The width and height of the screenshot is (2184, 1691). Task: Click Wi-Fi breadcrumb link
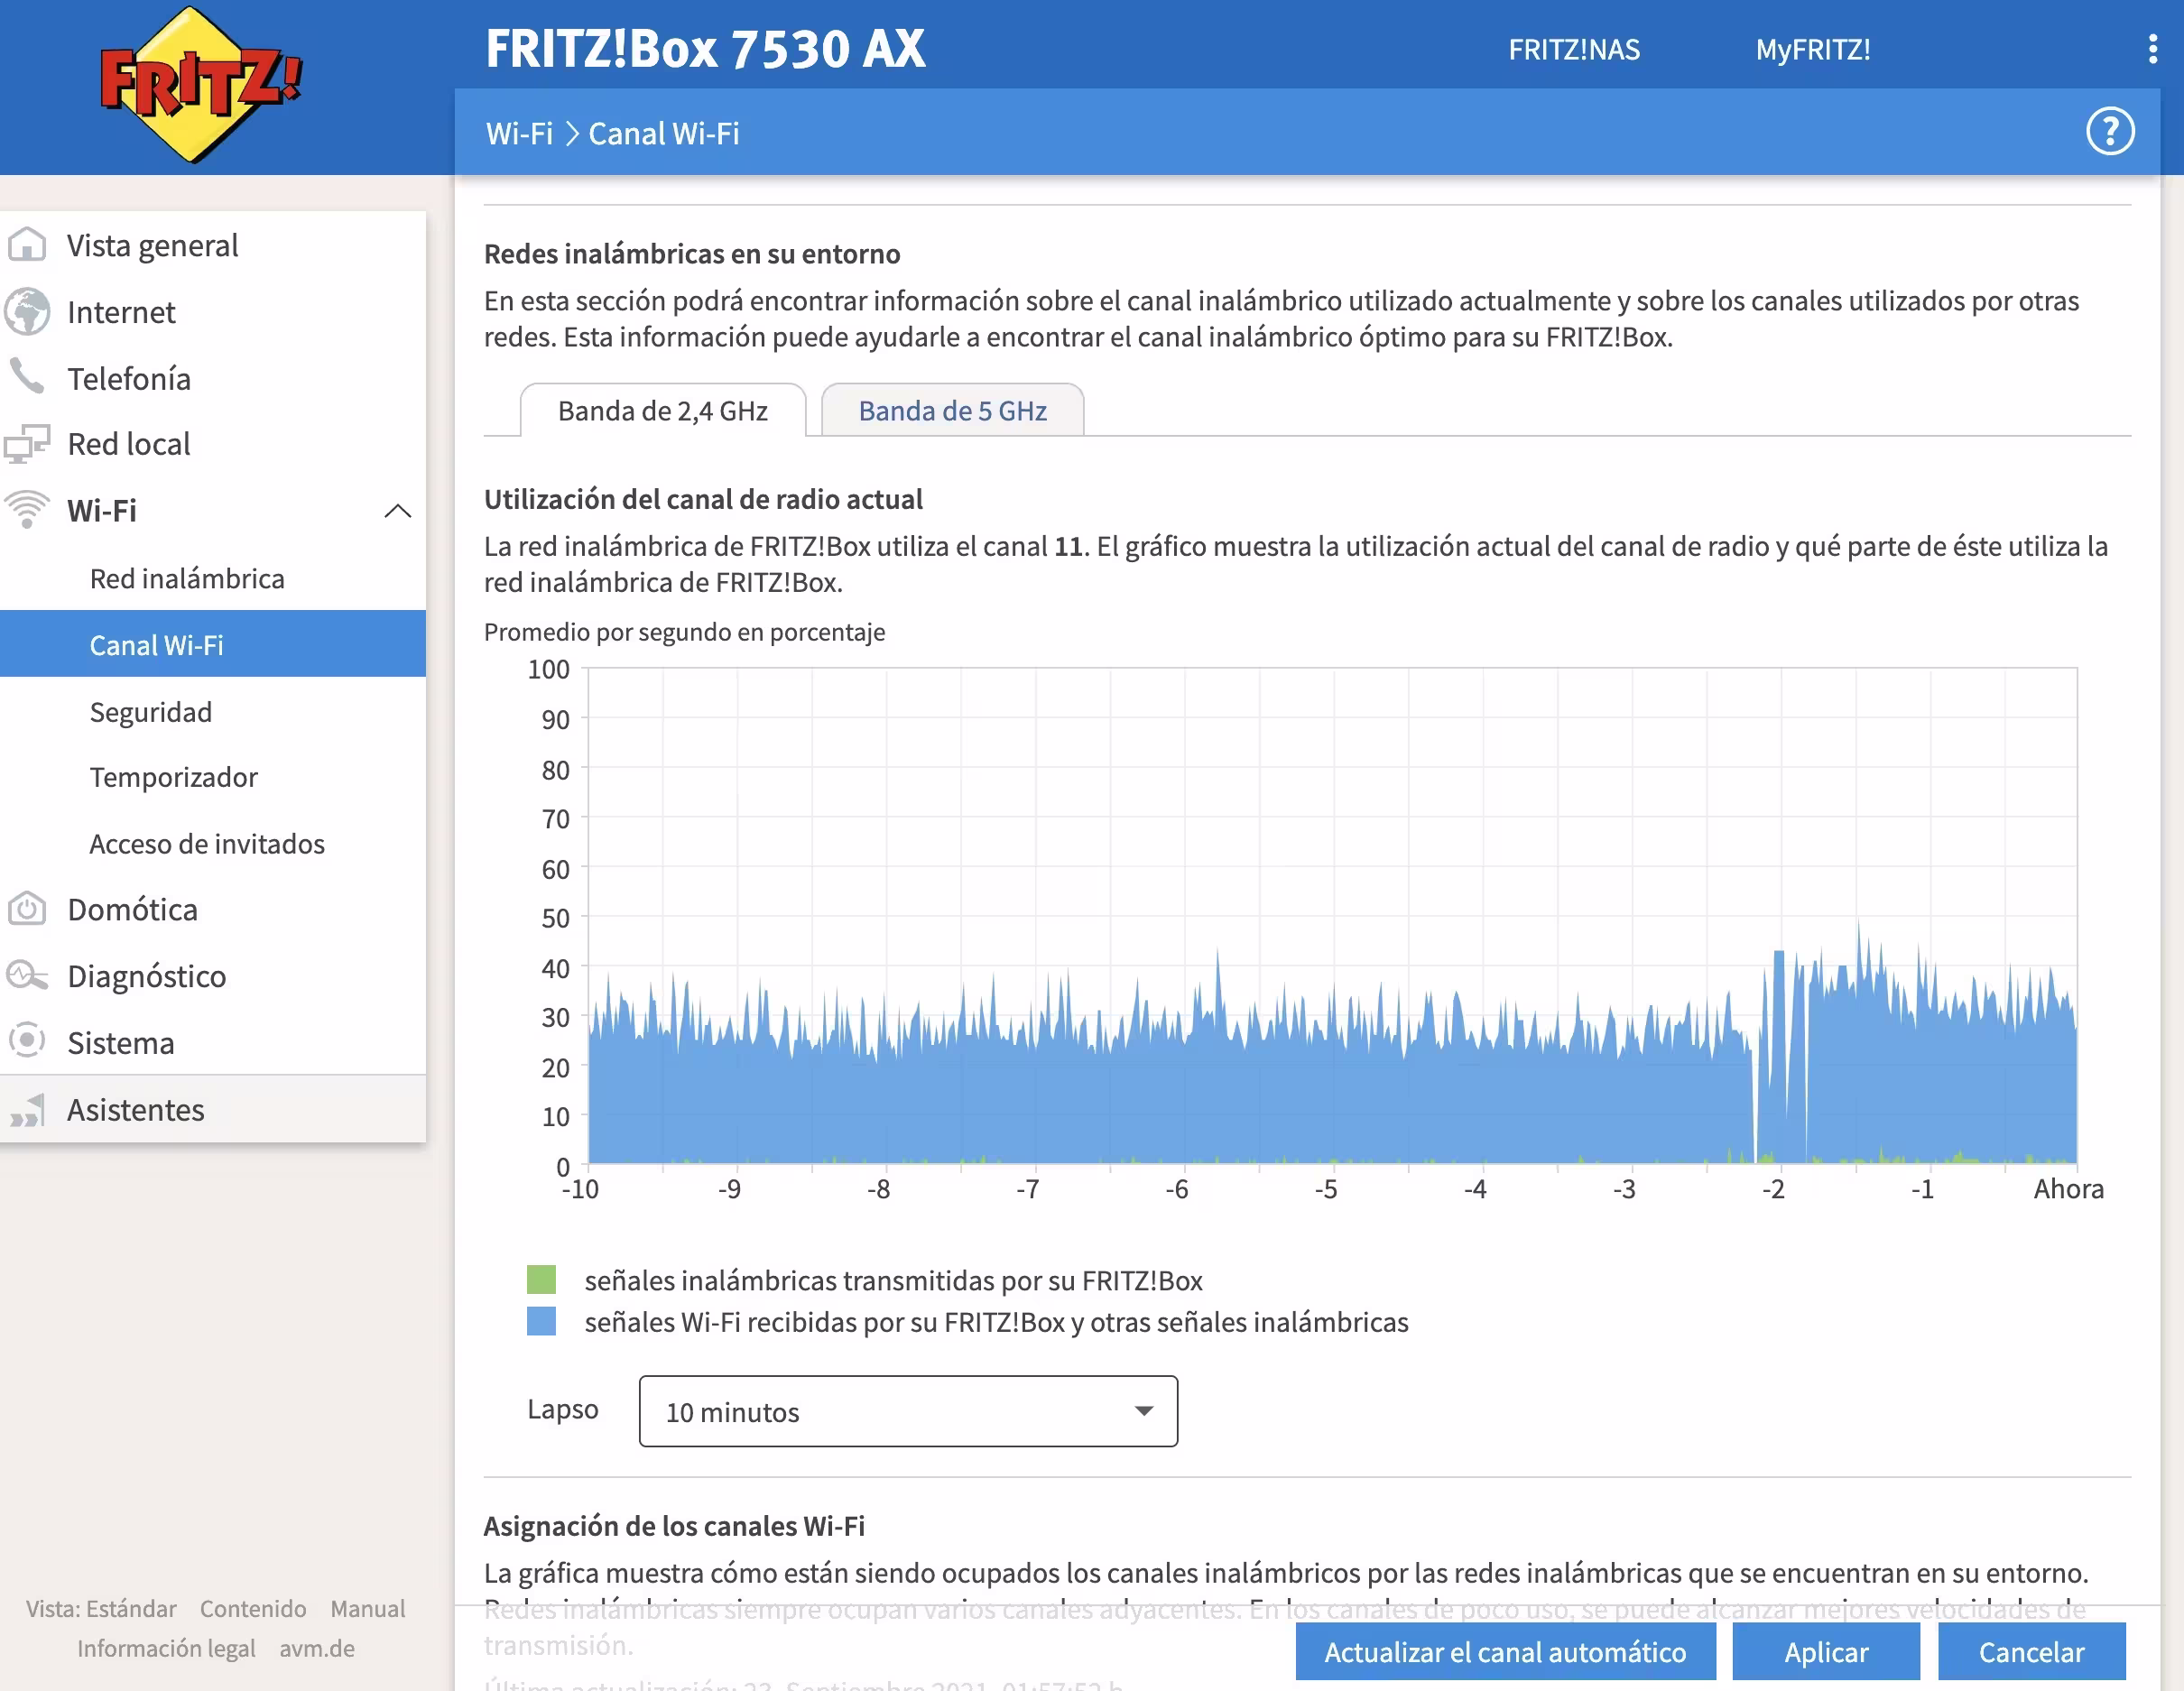519,133
